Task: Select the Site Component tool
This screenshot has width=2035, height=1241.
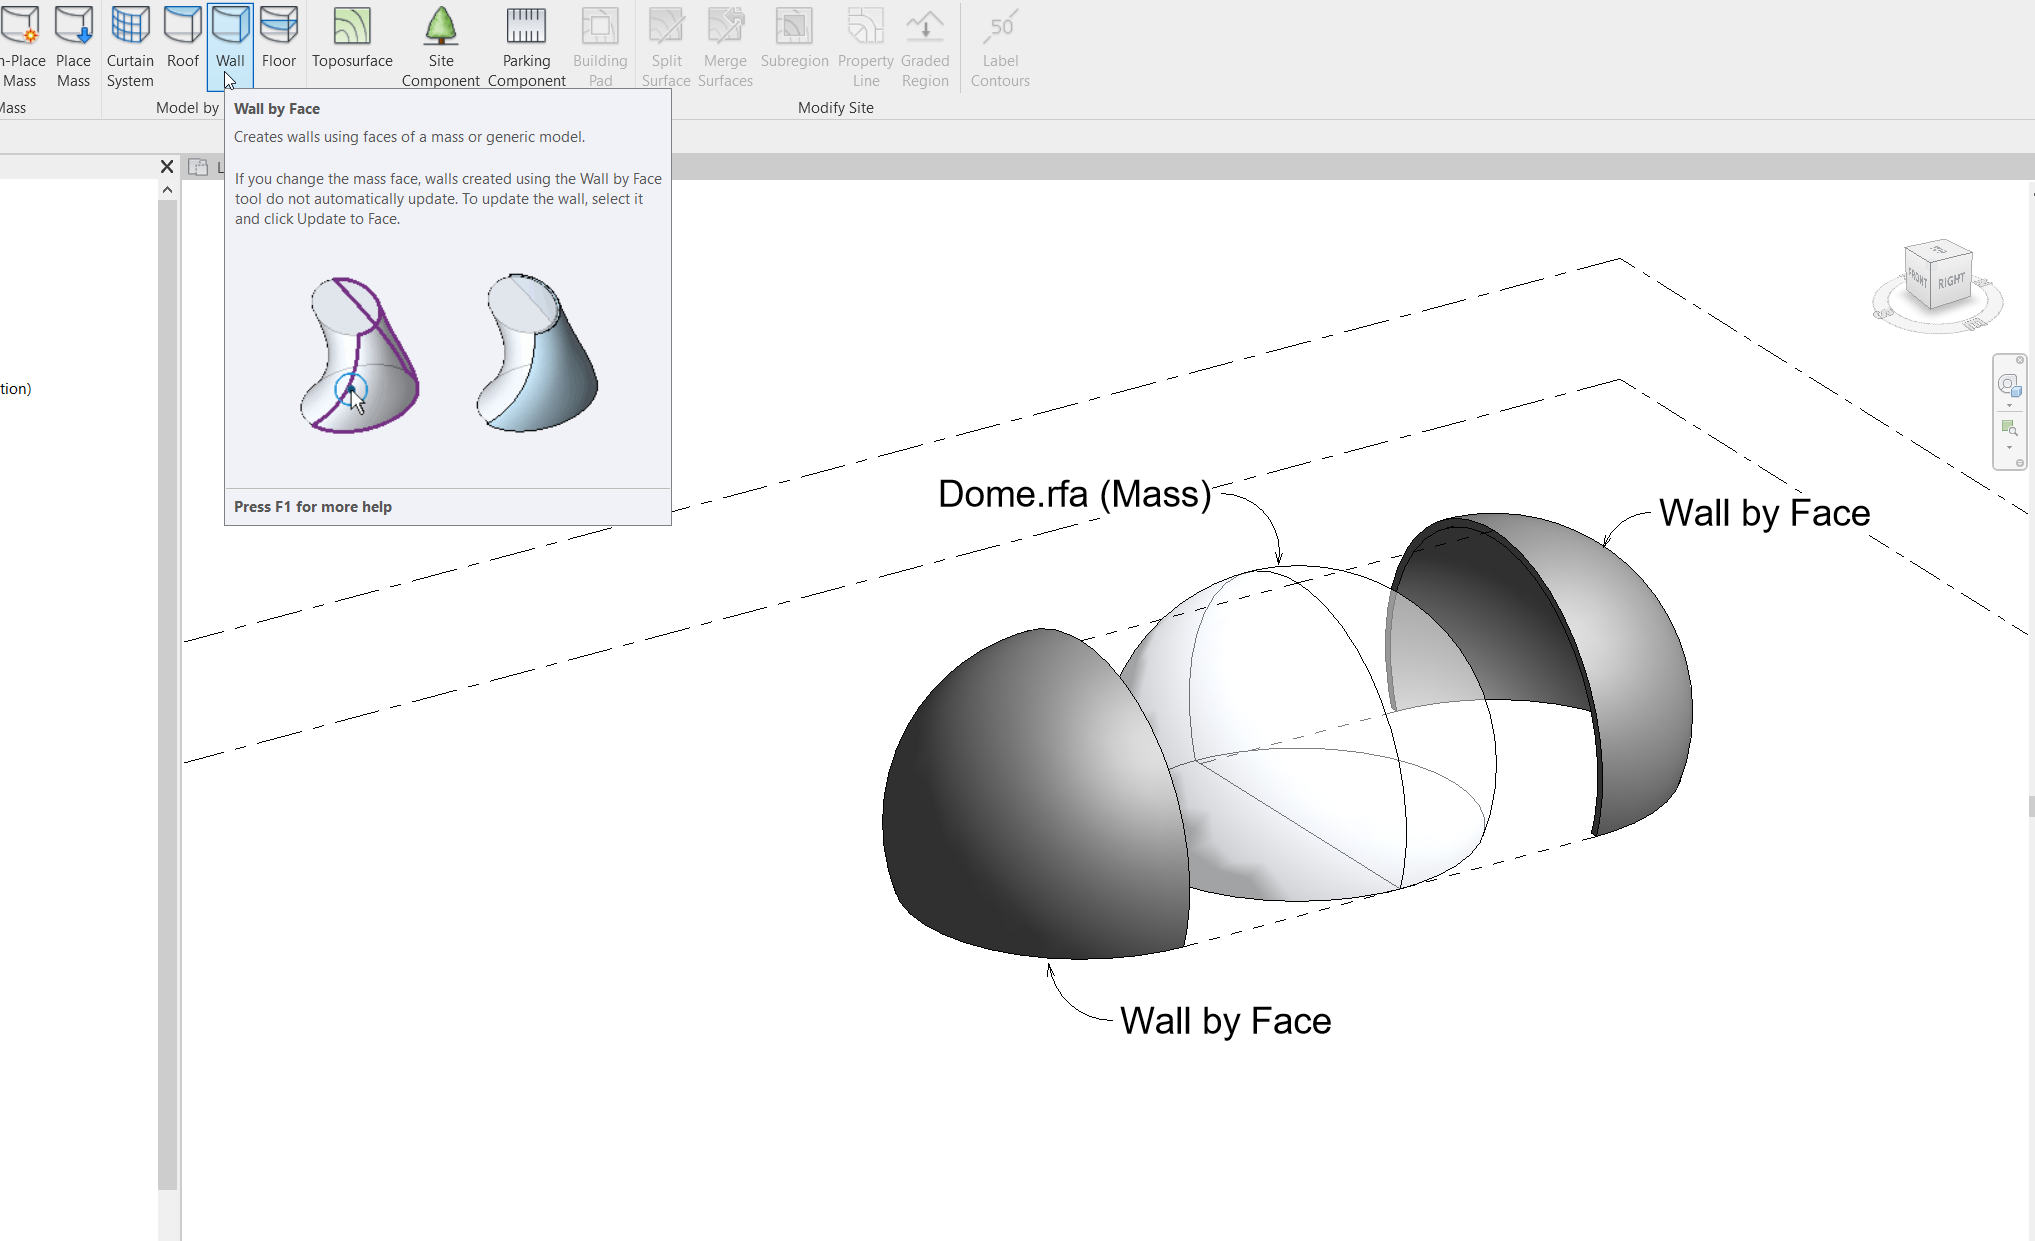Action: pyautogui.click(x=441, y=45)
